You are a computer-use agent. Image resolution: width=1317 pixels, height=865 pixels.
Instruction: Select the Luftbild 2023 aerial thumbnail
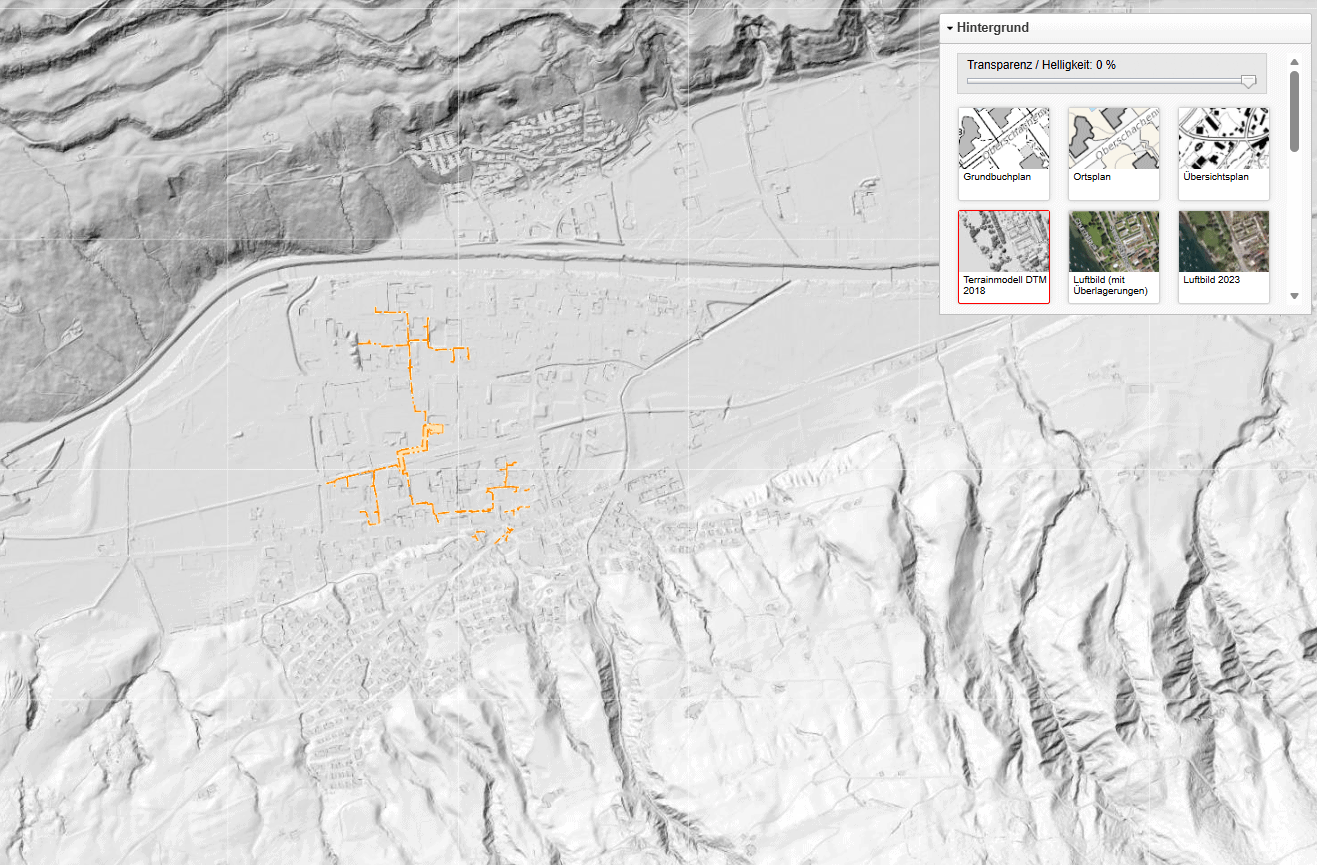coord(1224,241)
